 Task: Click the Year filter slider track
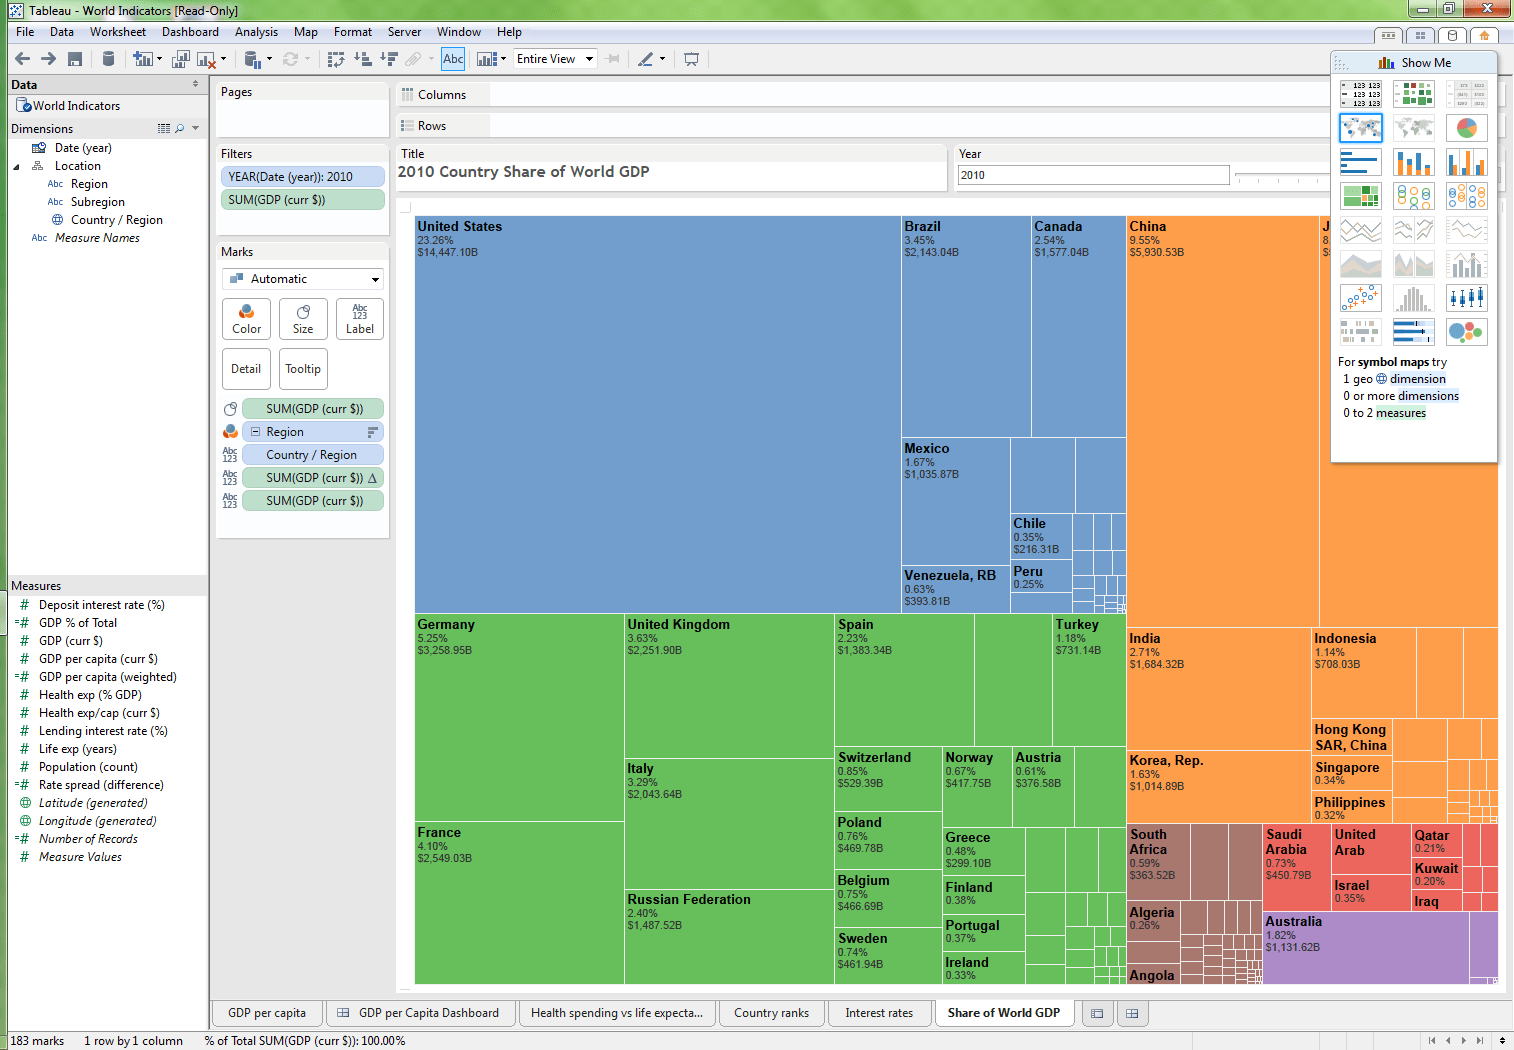[1283, 176]
